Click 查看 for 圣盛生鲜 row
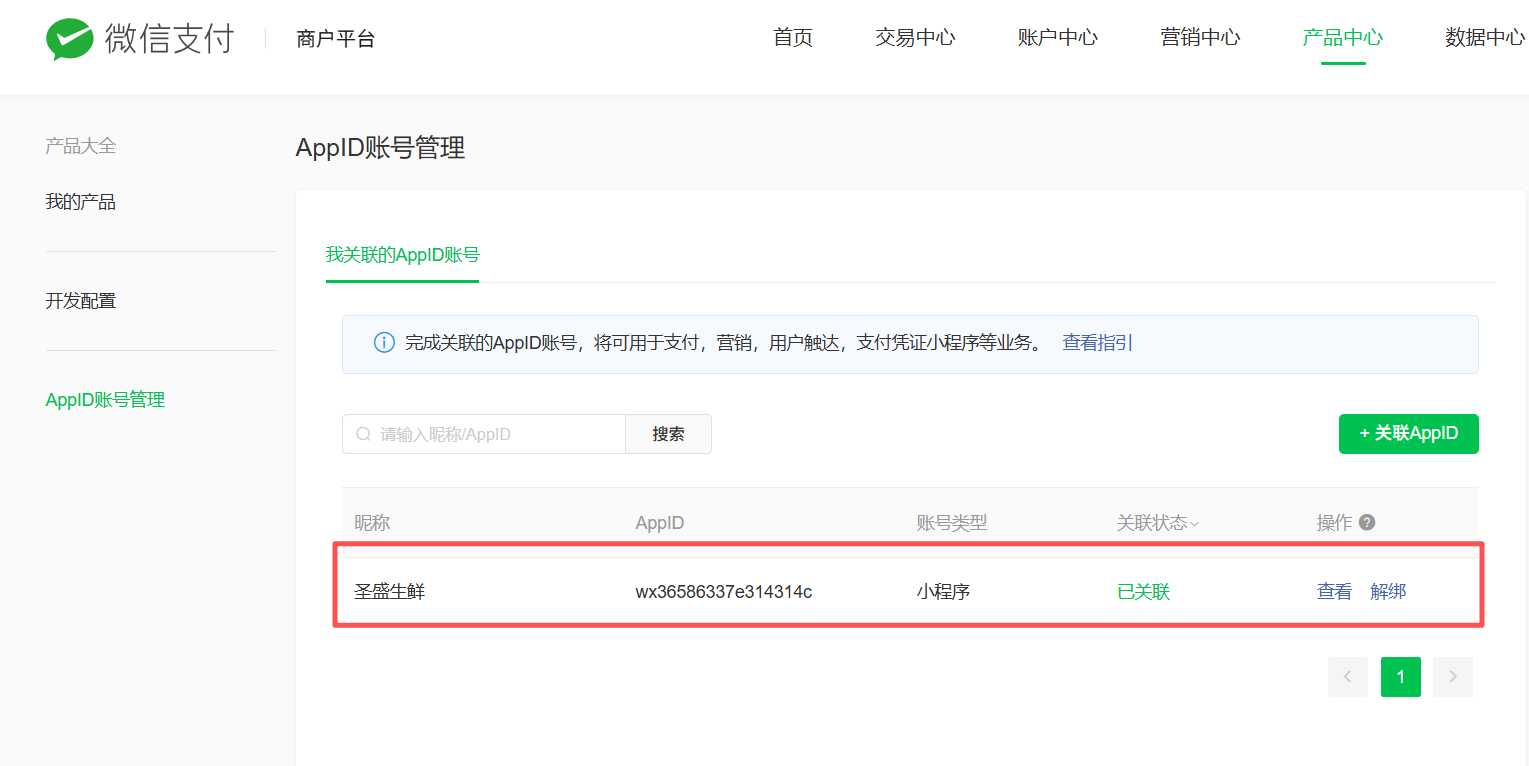Screen dimensions: 1529x766 click(1334, 592)
